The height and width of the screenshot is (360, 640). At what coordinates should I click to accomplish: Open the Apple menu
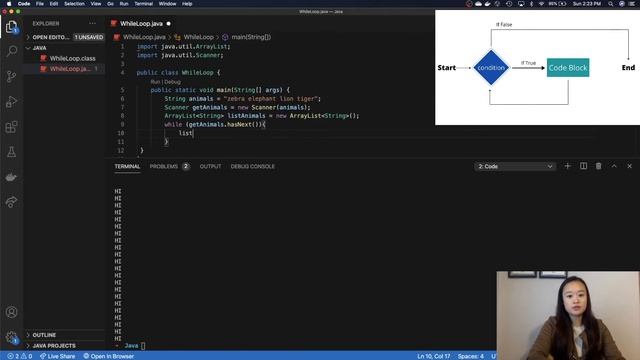pyautogui.click(x=9, y=4)
